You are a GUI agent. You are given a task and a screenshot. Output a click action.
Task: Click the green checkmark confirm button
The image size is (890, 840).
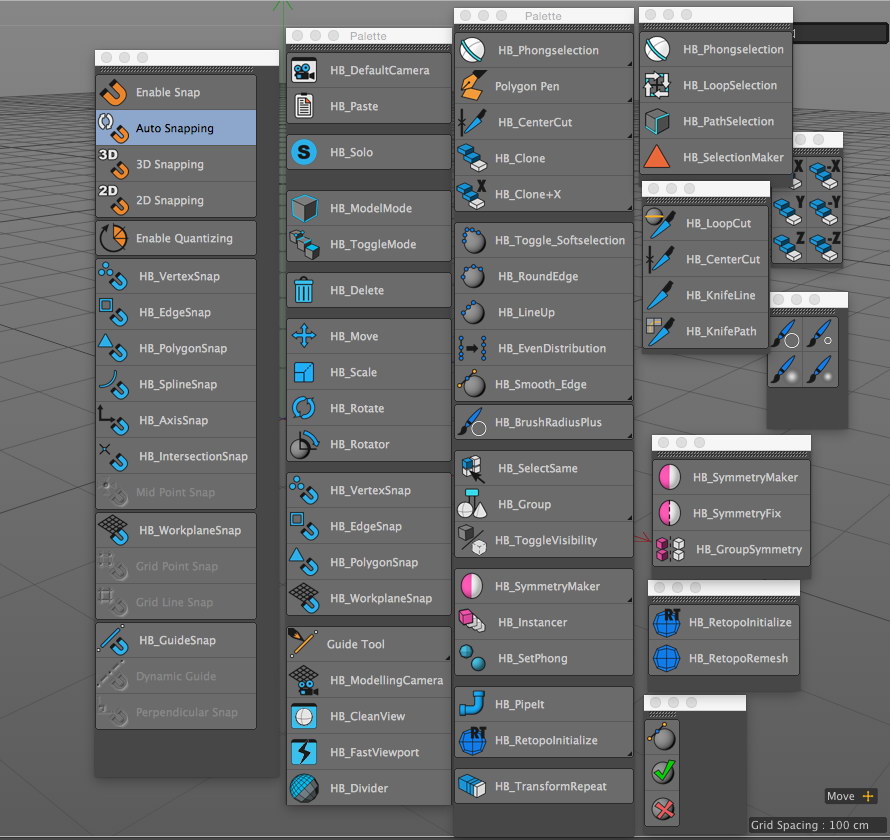pos(662,771)
